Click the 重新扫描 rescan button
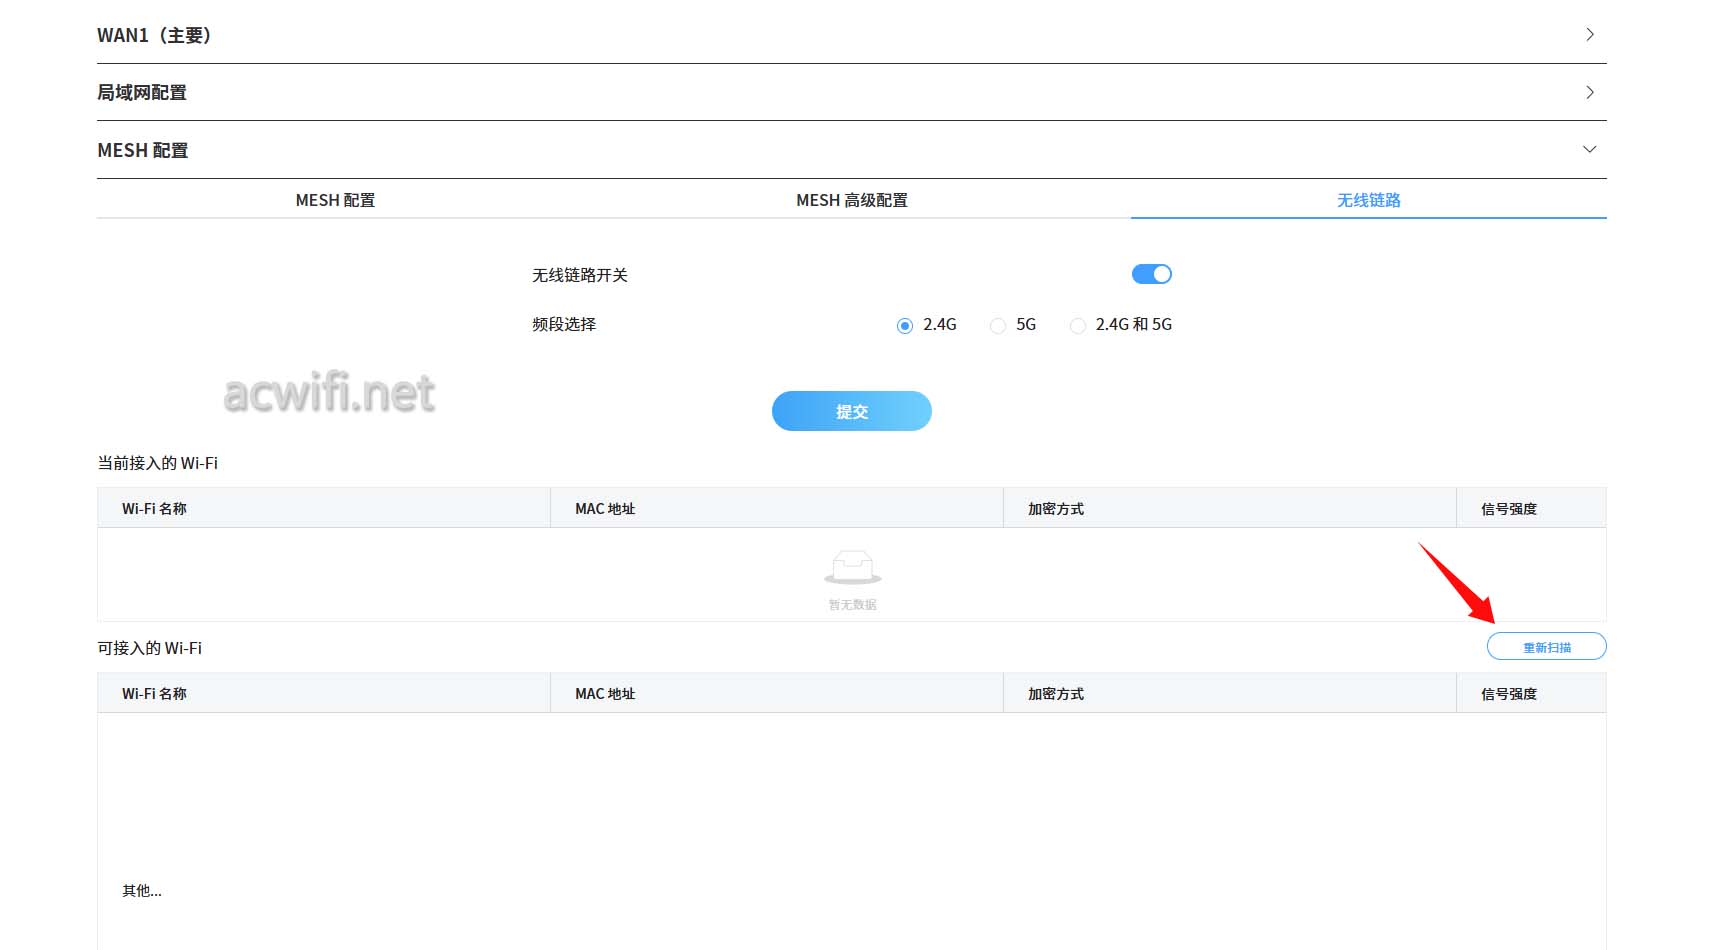 coord(1547,647)
